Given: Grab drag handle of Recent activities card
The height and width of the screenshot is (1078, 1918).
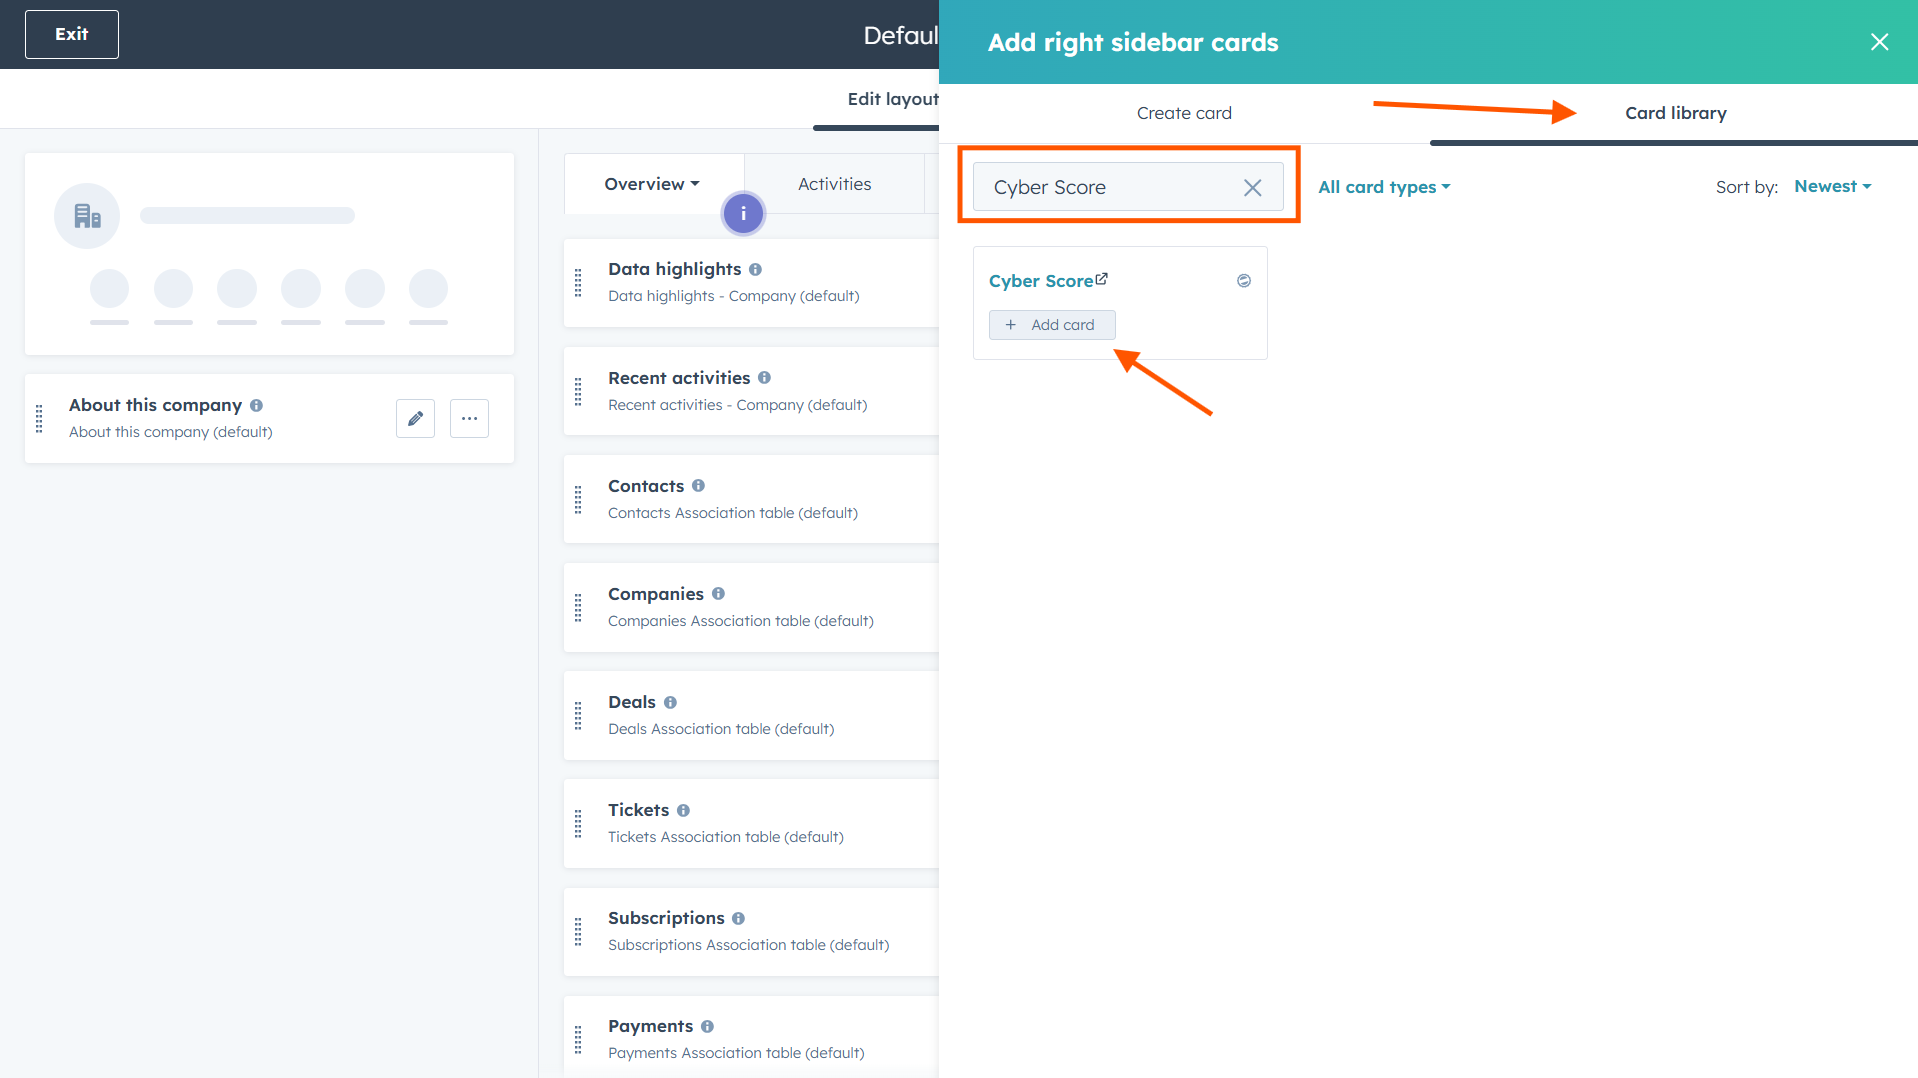Looking at the screenshot, I should [x=578, y=391].
